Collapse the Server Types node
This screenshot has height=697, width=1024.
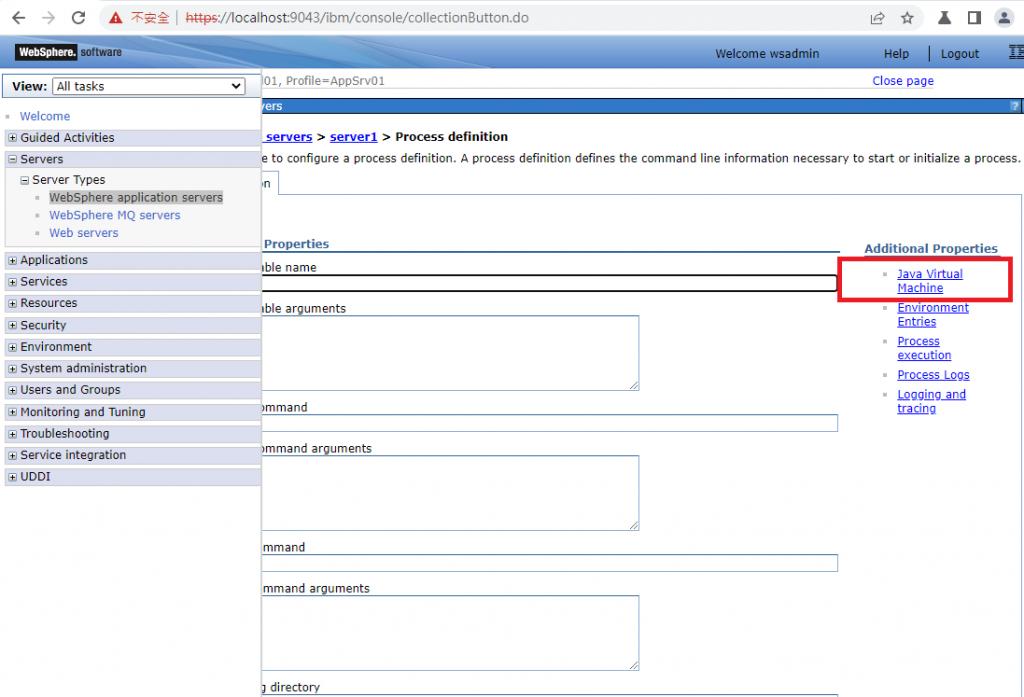click(x=24, y=180)
